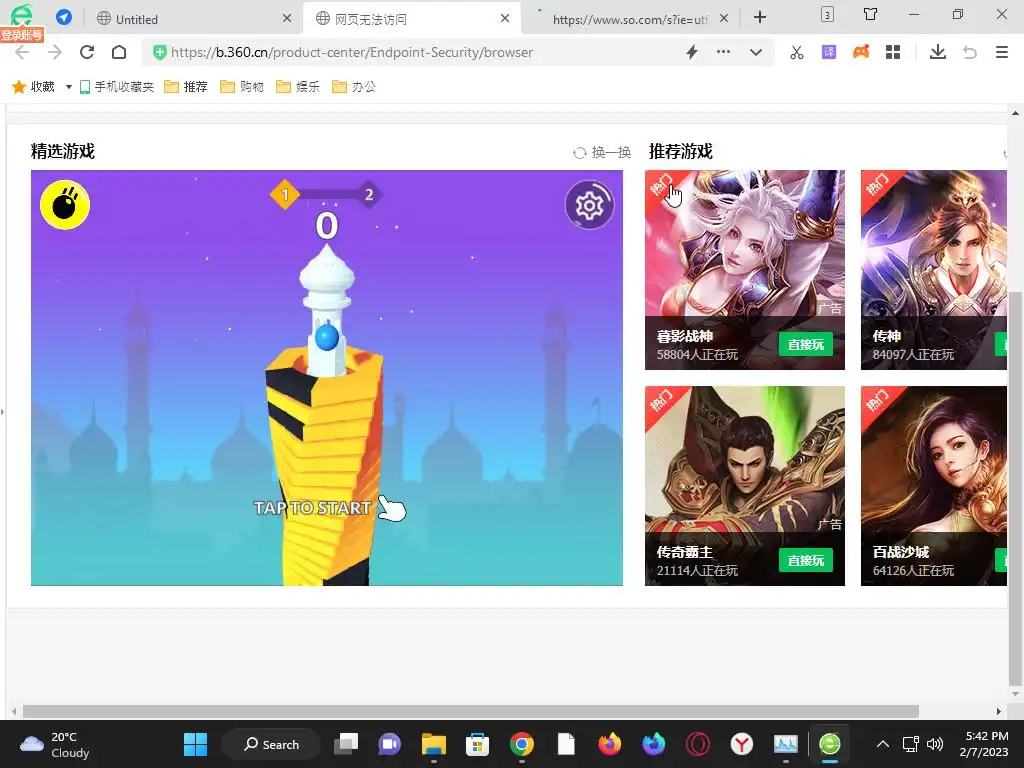
Task: Click the level 1 diamond marker
Action: coord(285,194)
